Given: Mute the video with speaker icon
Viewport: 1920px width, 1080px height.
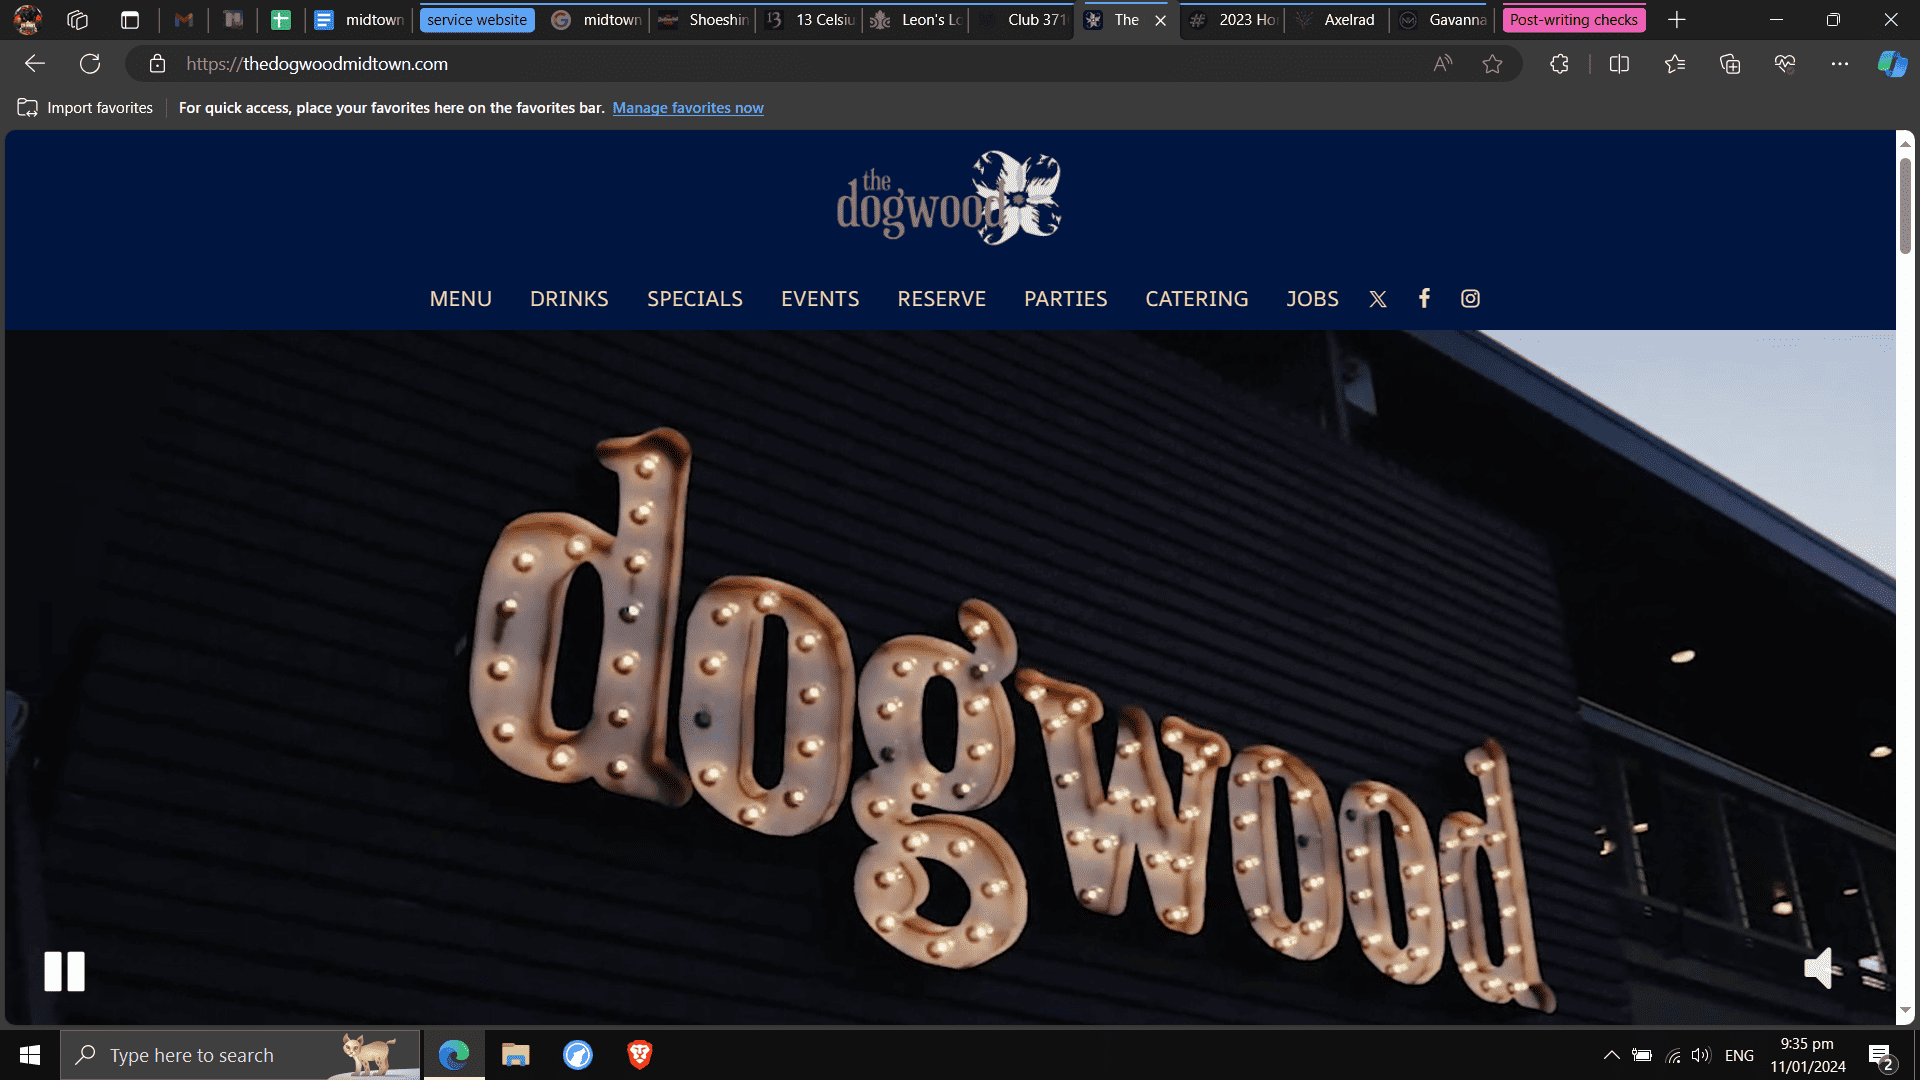Looking at the screenshot, I should [1819, 968].
